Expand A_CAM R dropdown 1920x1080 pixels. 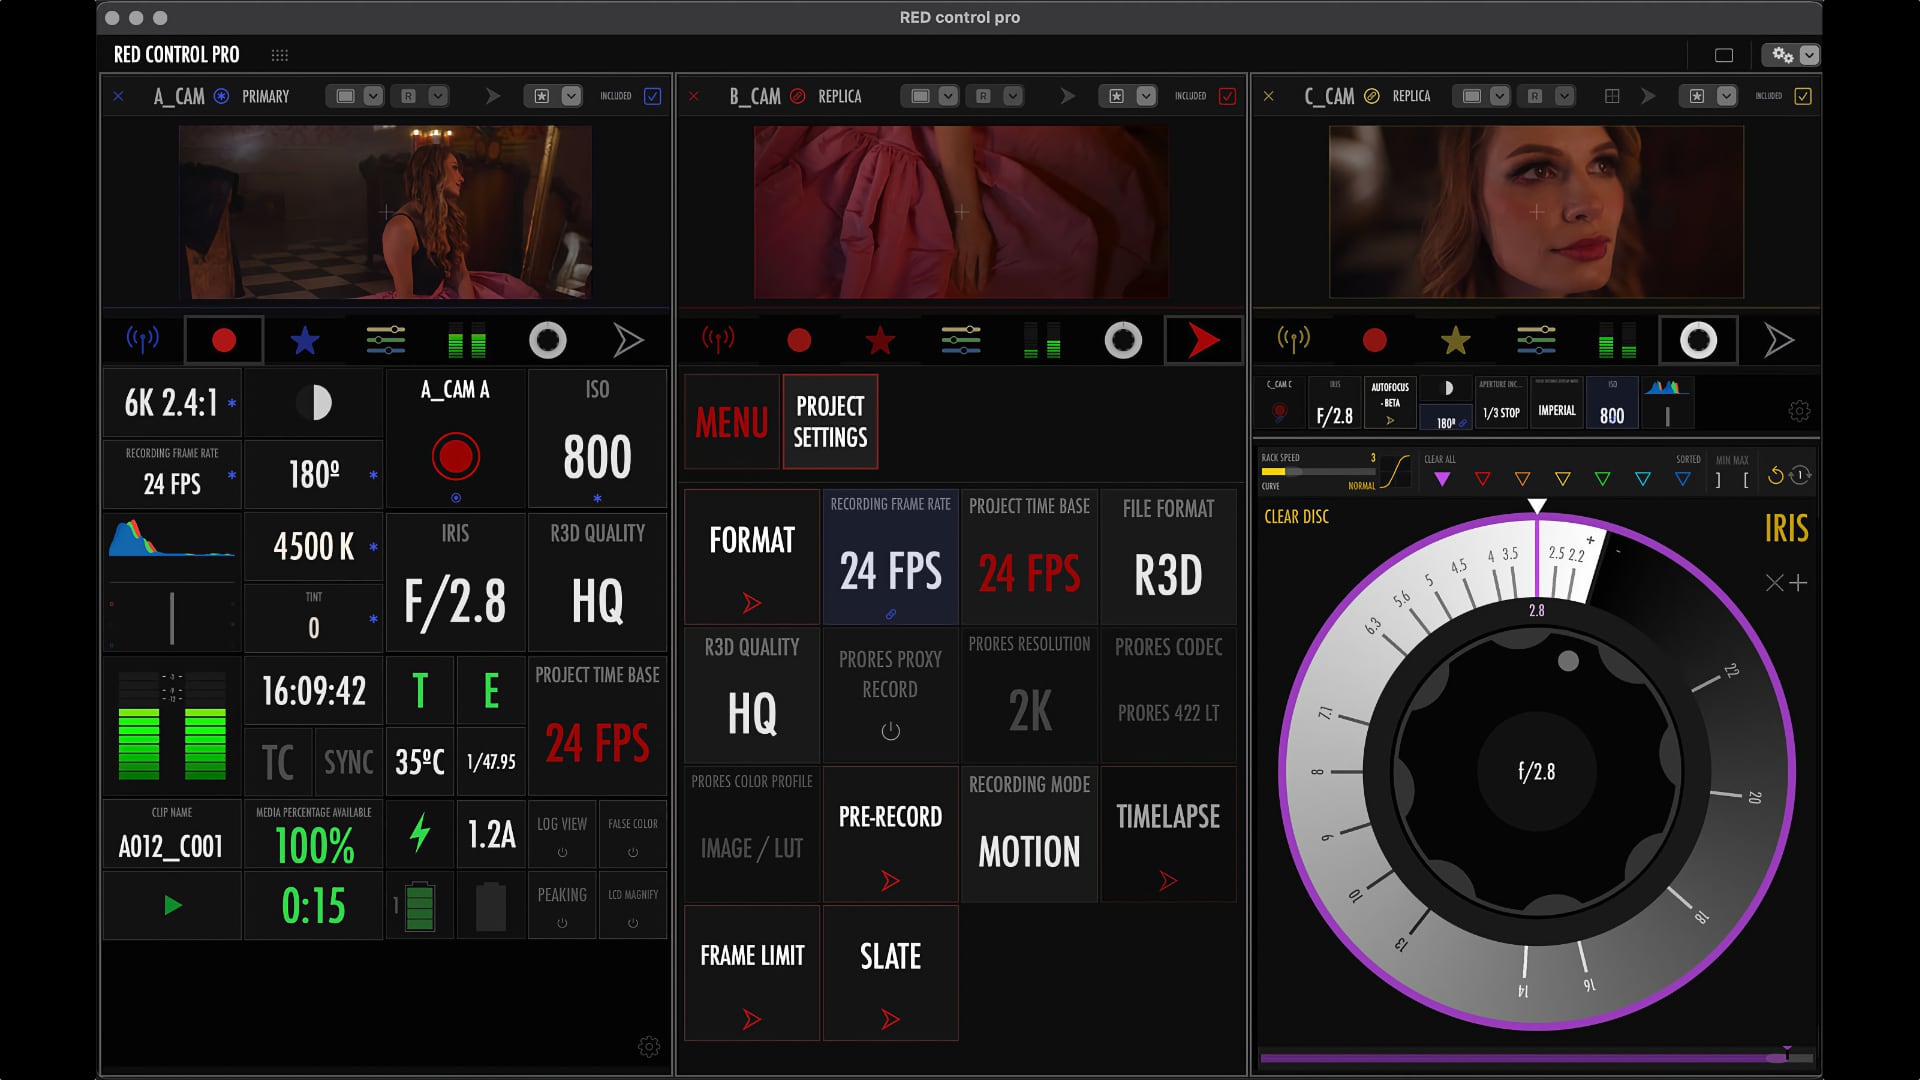point(438,96)
